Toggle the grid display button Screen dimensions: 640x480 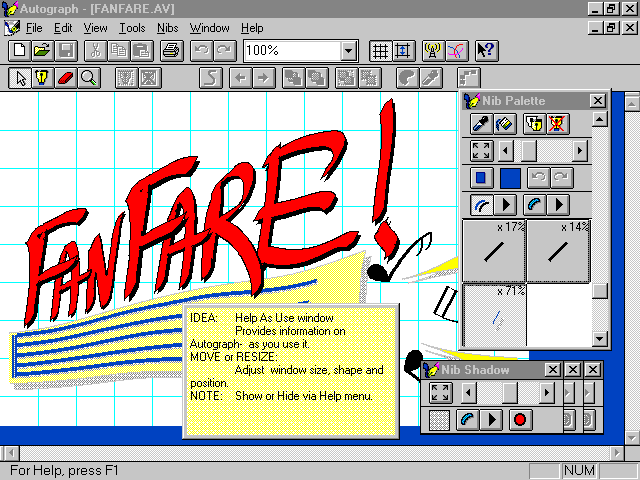point(380,50)
